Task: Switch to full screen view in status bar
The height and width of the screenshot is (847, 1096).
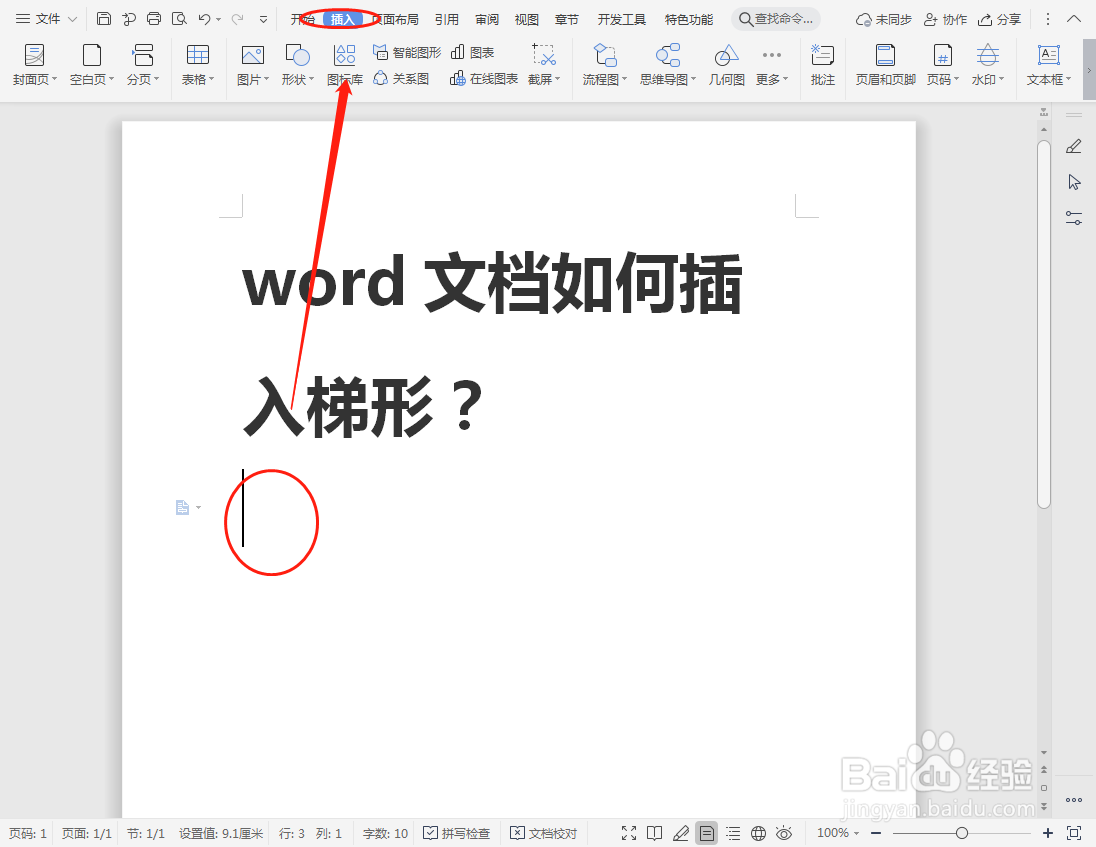Action: 629,833
